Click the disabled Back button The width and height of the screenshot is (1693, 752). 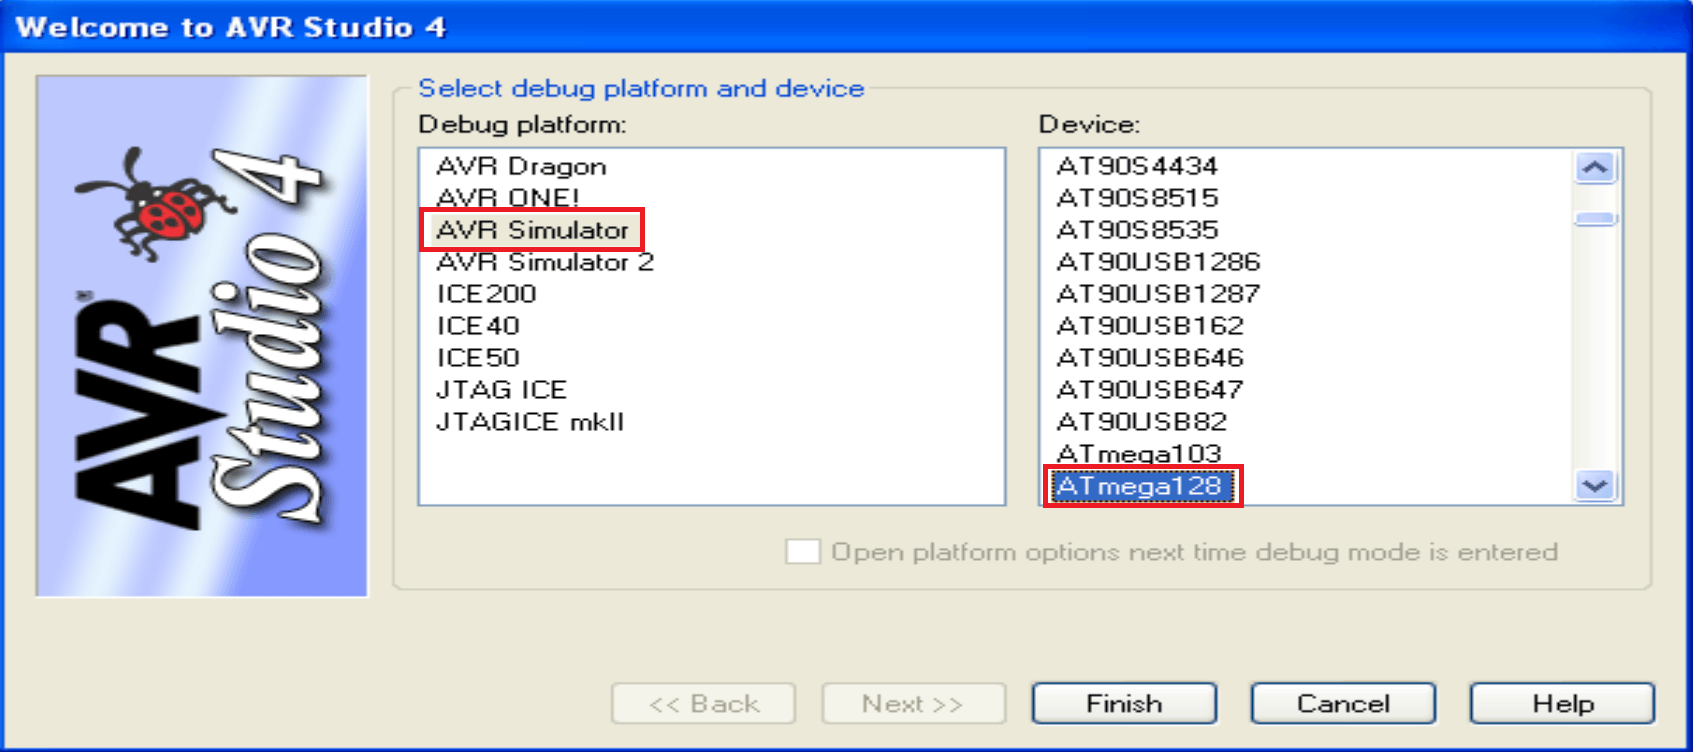(x=704, y=704)
